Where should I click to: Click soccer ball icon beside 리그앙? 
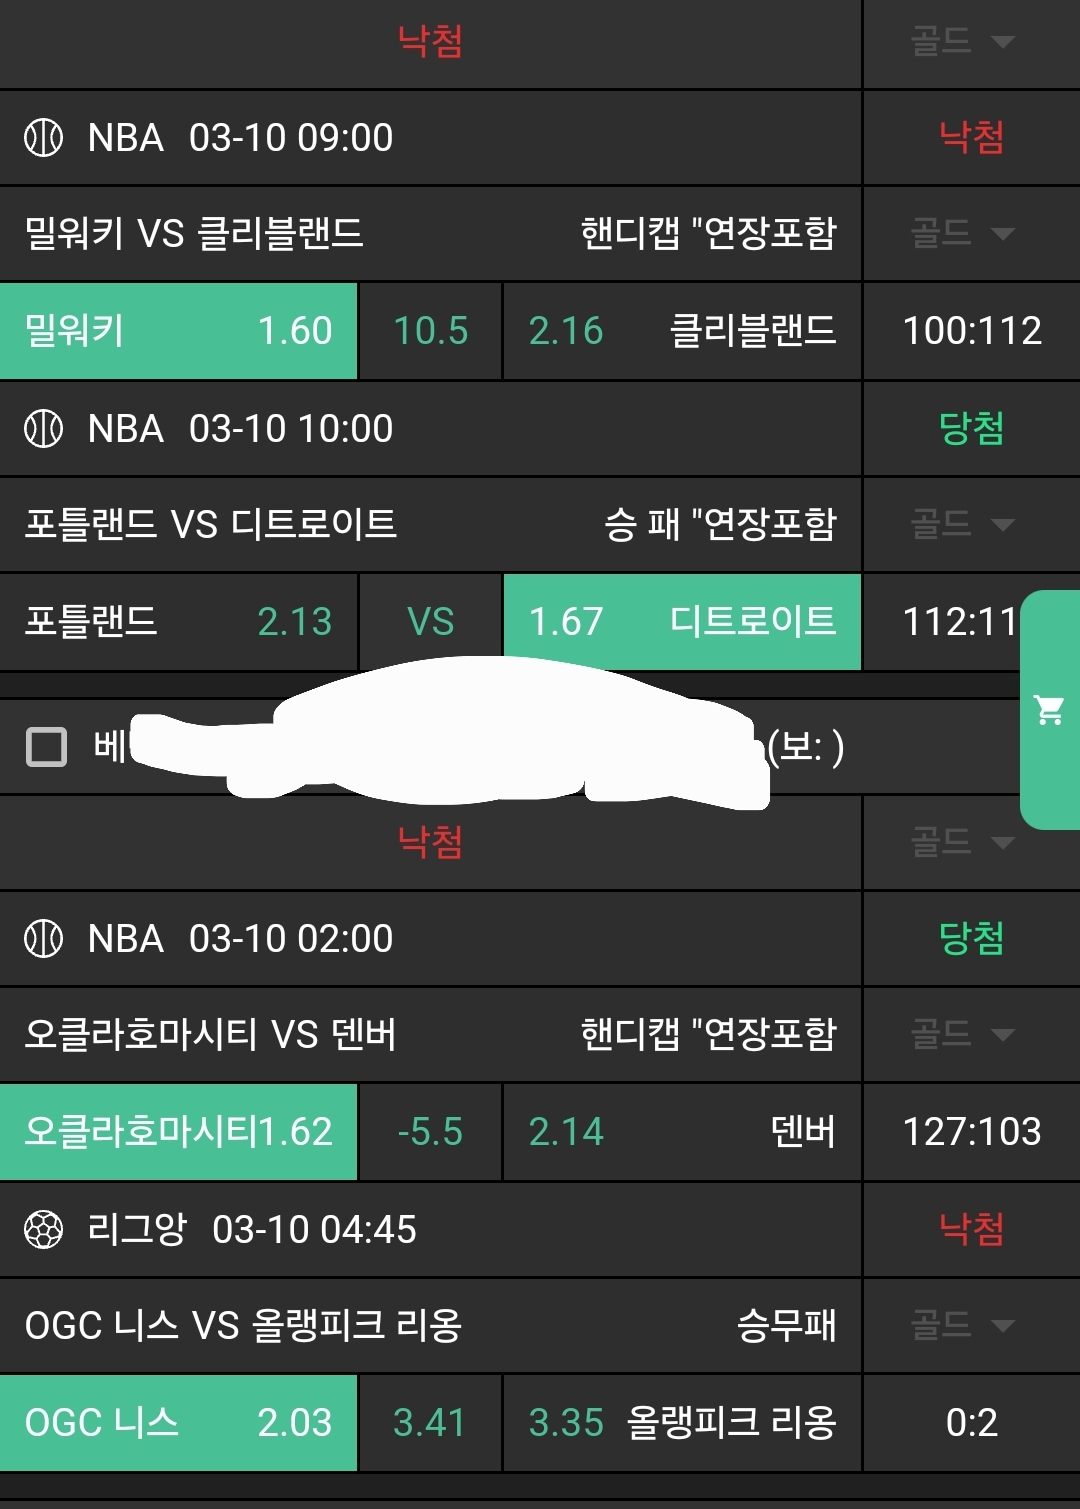[44, 1230]
